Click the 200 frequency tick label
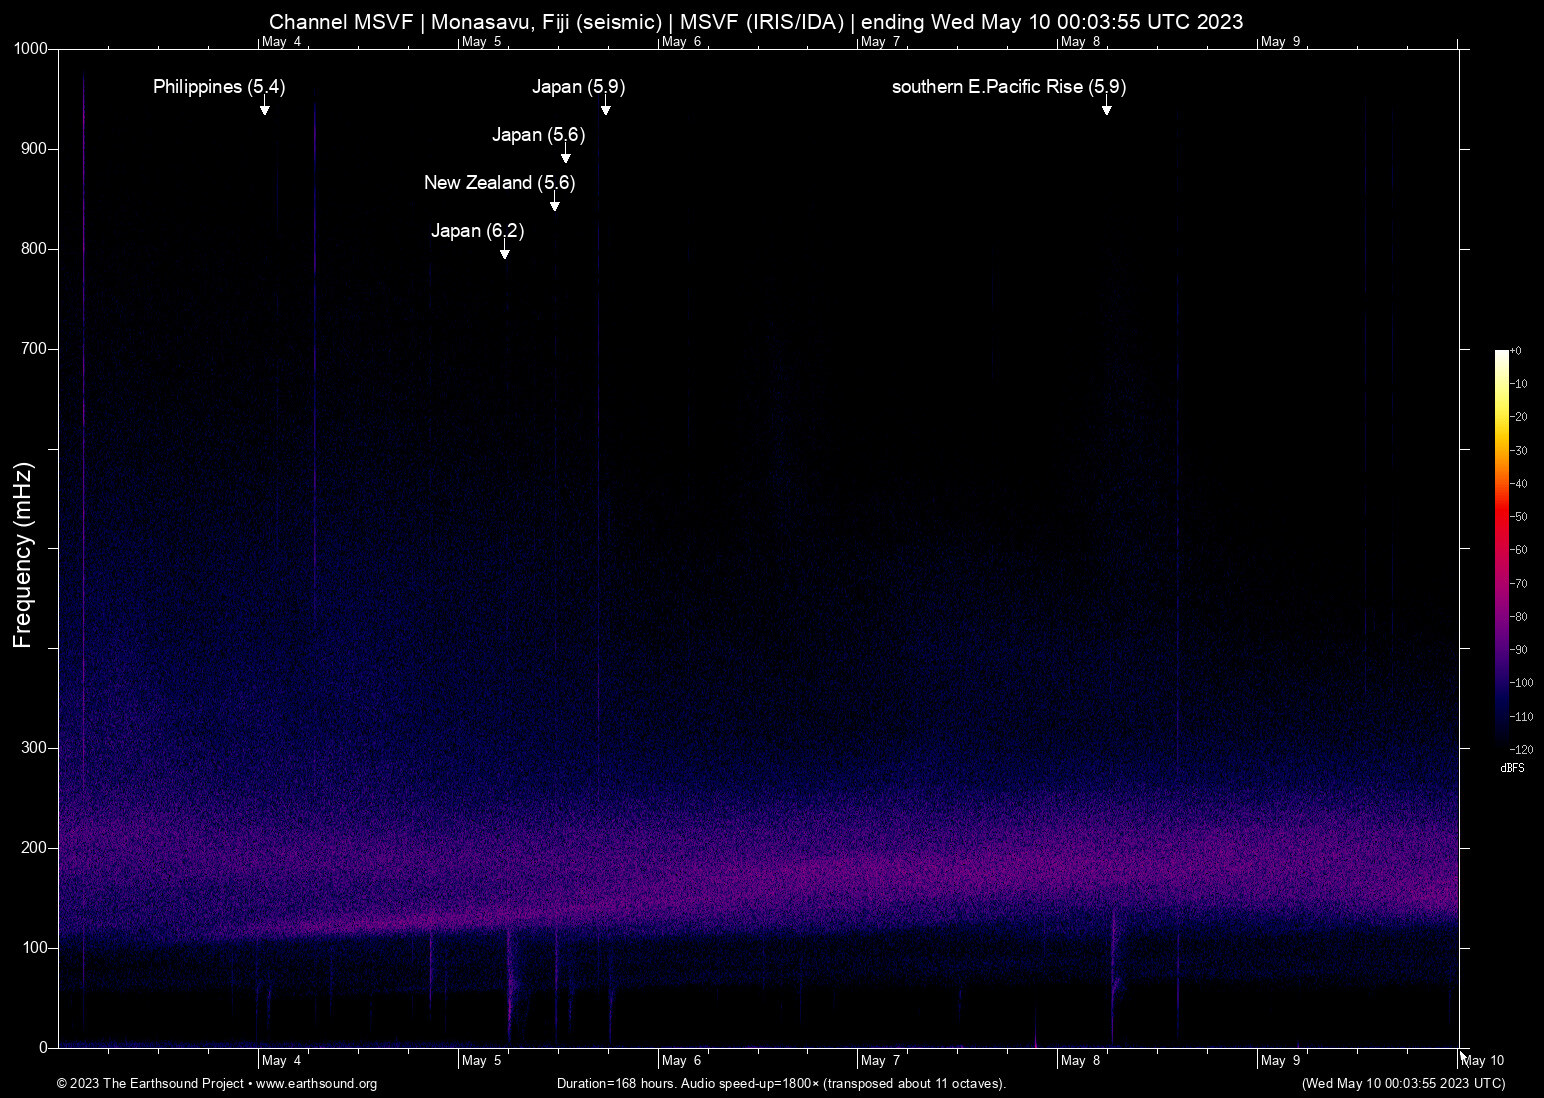Viewport: 1544px width, 1098px height. 35,848
